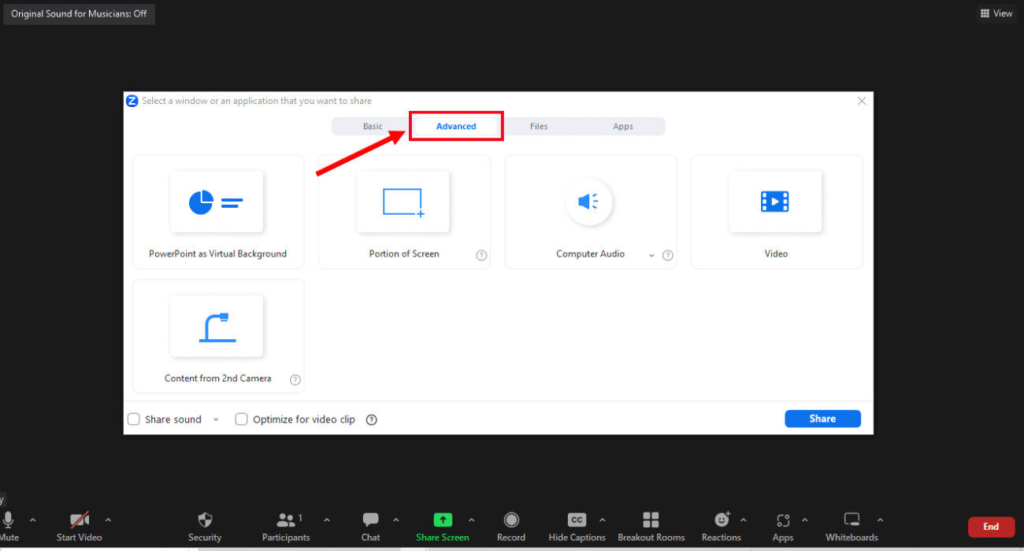Screen dimensions: 1024x551
Task: Expand the Share sound dropdown arrow
Action: click(216, 420)
